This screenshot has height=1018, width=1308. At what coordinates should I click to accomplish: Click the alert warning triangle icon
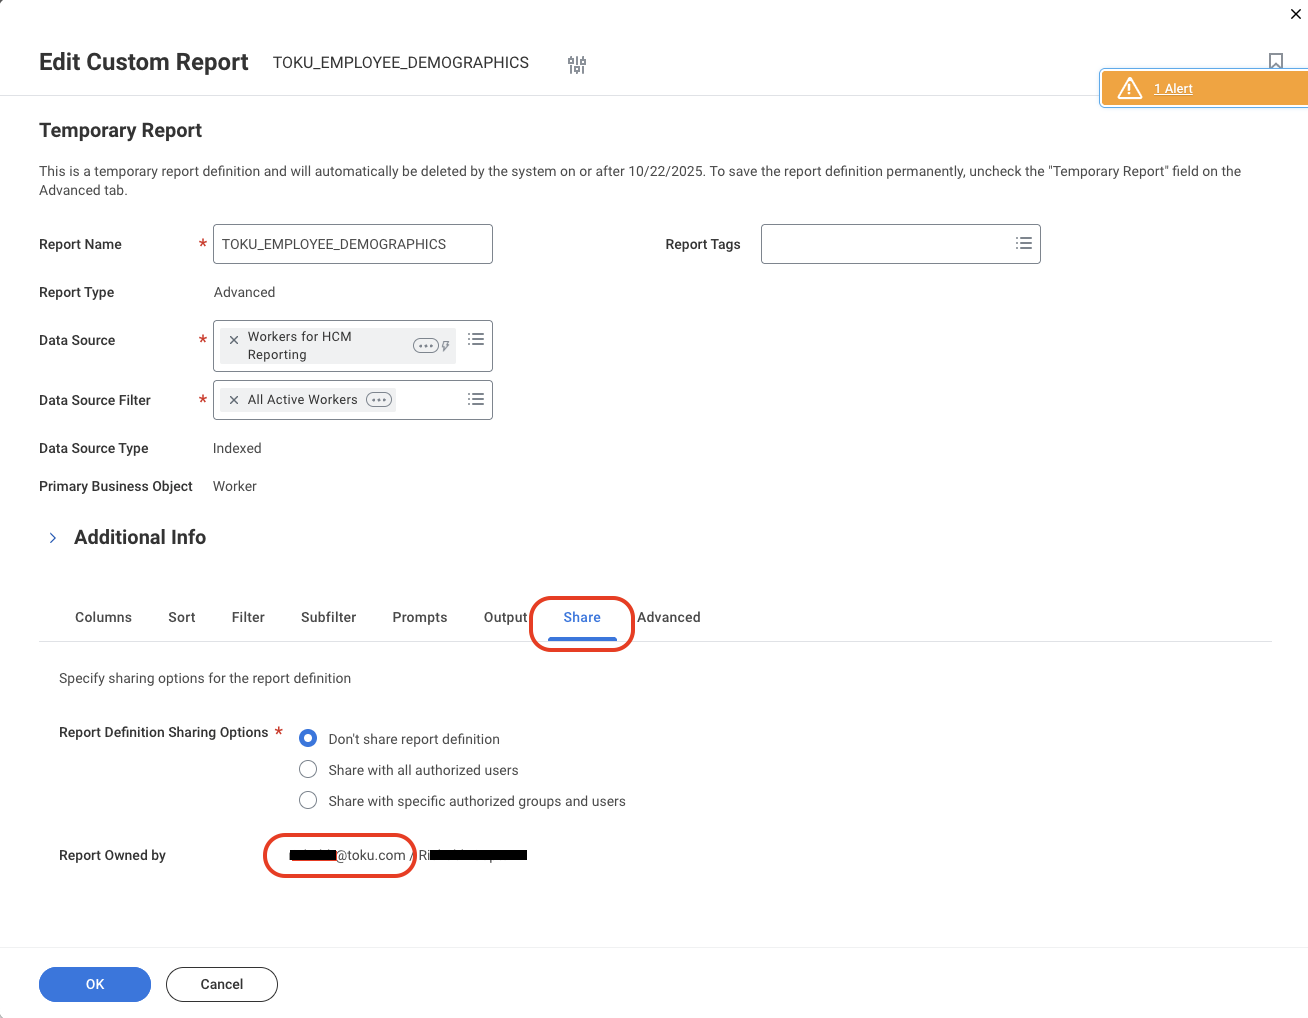coord(1130,88)
